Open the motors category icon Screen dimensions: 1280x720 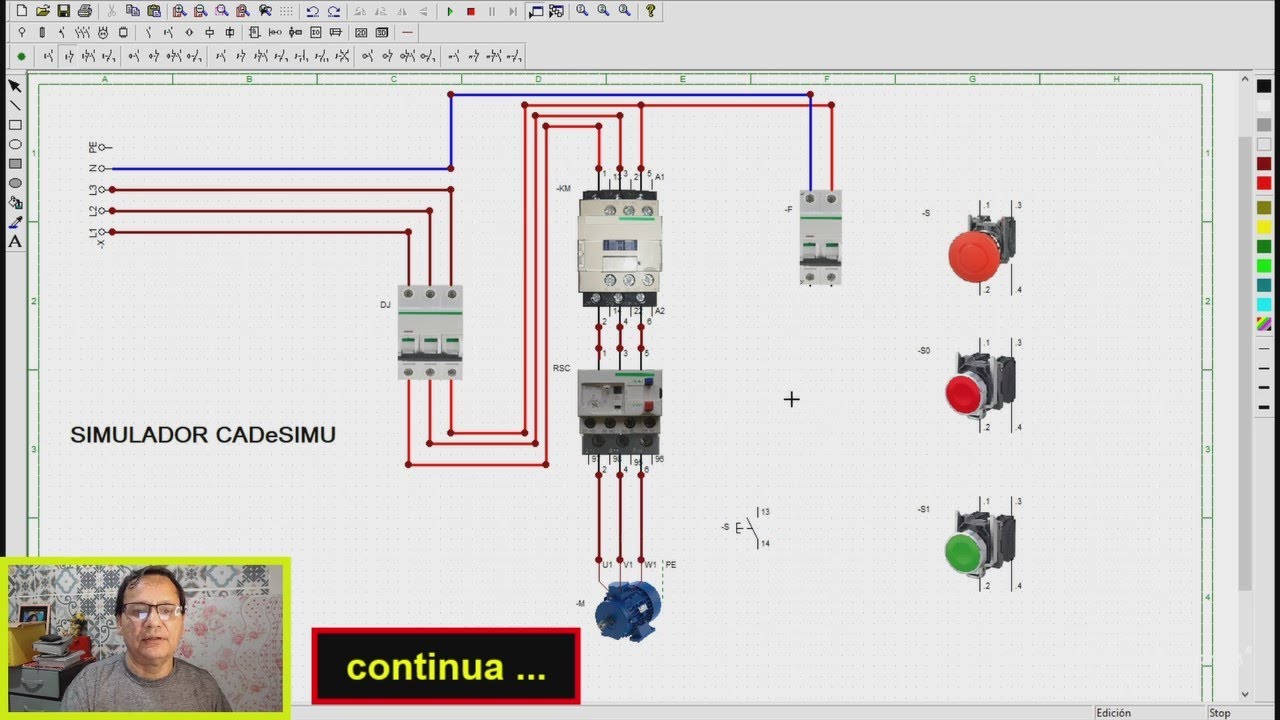103,32
